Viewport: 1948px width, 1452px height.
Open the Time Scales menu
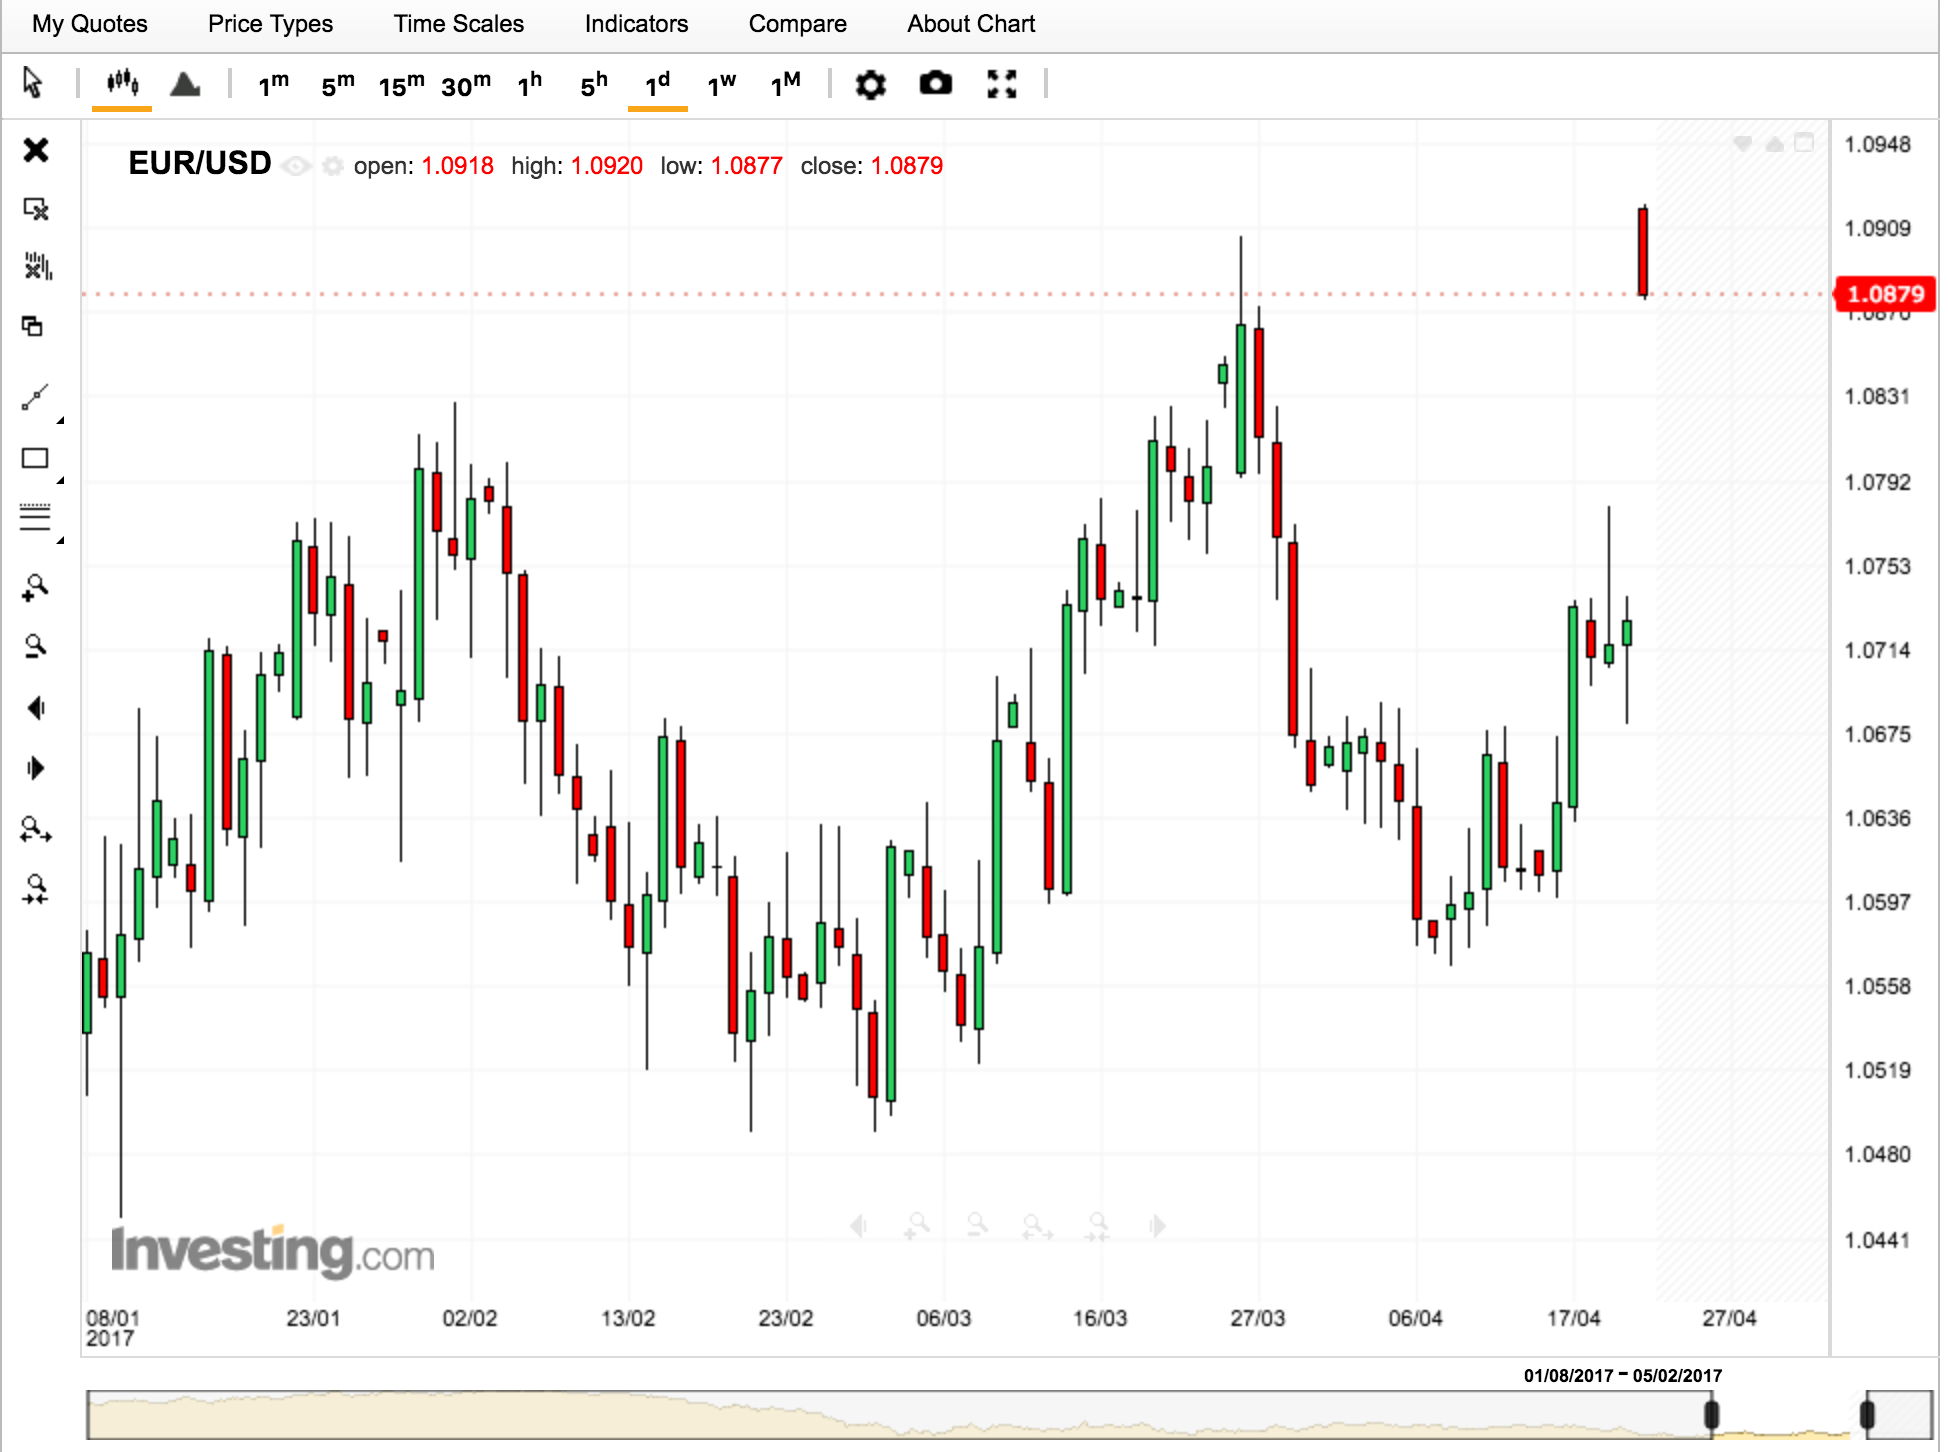coord(459,24)
